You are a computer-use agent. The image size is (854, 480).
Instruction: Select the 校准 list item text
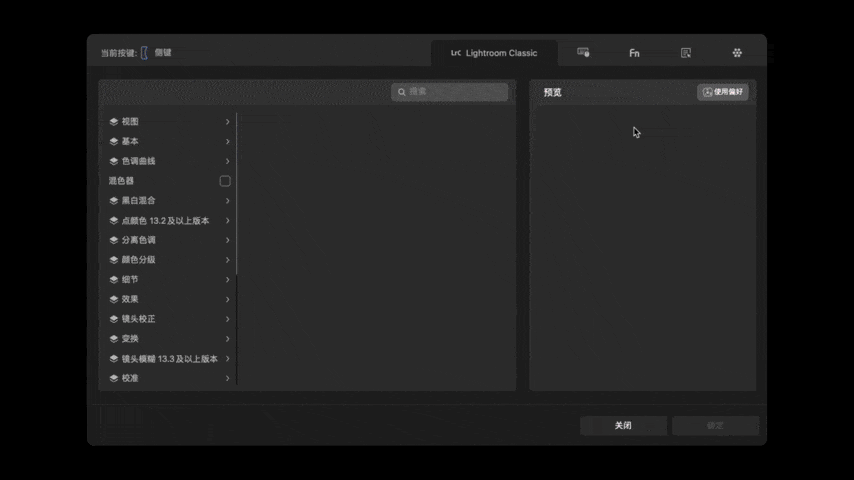click(130, 378)
